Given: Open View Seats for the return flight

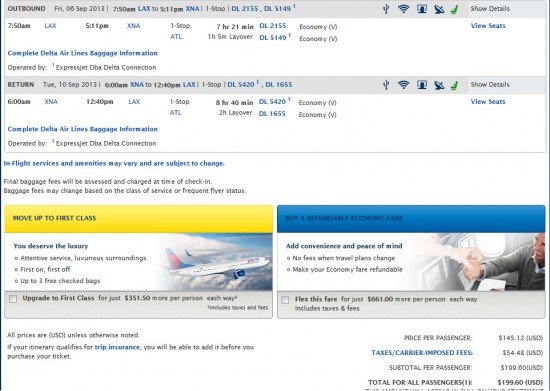Looking at the screenshot, I should (x=488, y=102).
